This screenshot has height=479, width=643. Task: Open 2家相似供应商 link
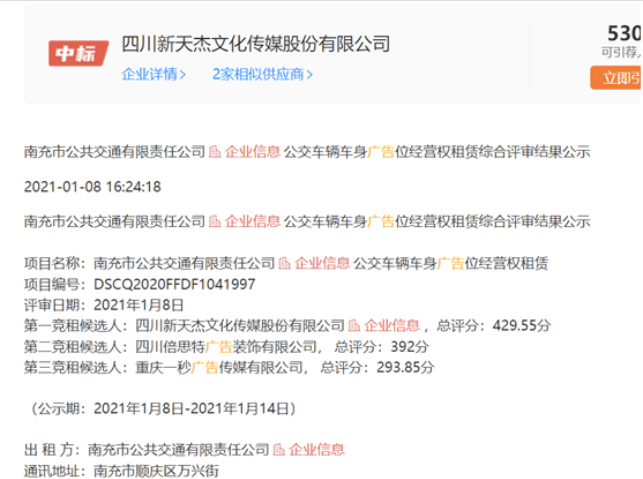[262, 75]
